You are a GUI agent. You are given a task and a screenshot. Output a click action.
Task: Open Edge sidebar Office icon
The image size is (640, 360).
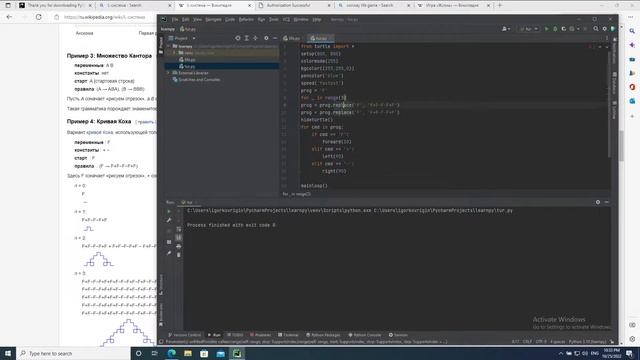click(x=632, y=87)
